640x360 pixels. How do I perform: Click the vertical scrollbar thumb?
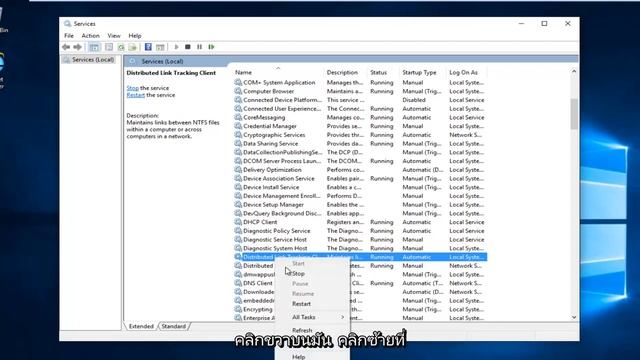pos(574,113)
